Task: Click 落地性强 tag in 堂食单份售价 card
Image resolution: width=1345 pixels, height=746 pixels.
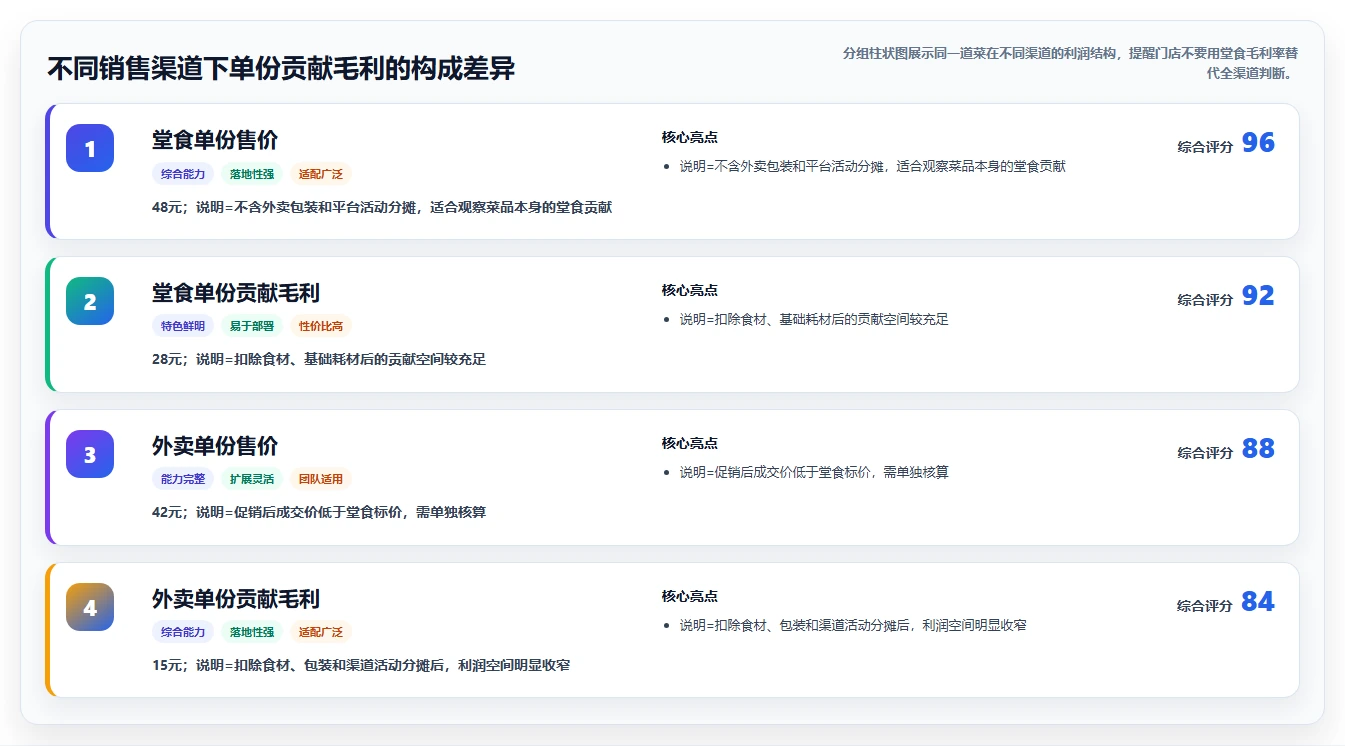Action: (252, 174)
